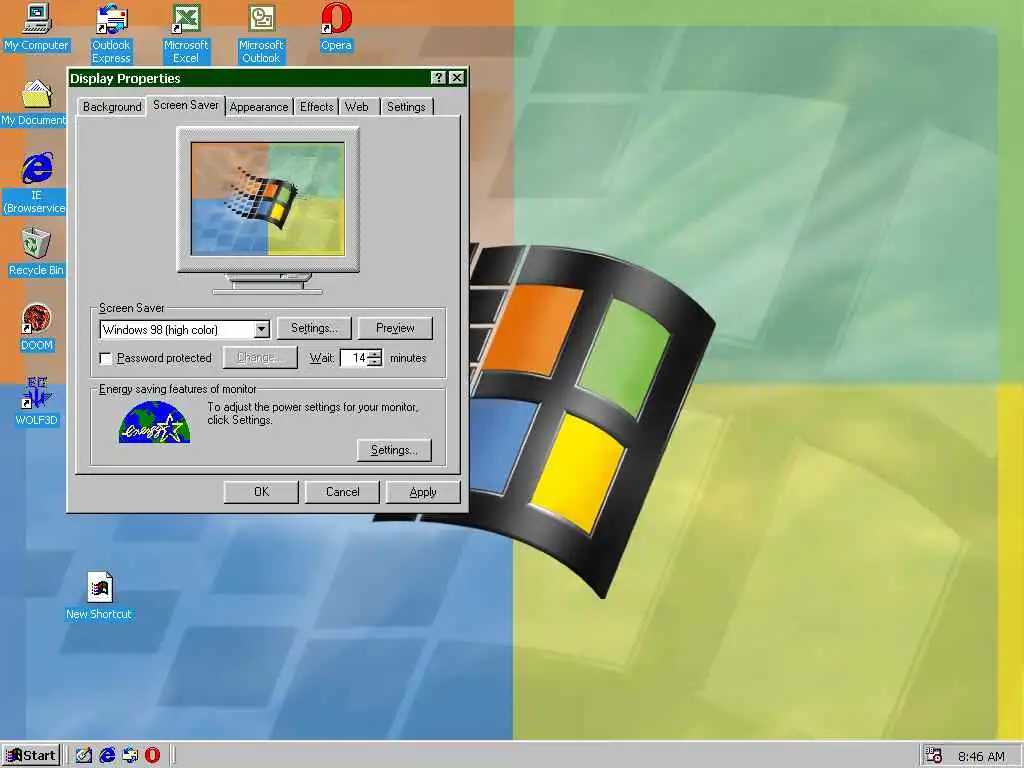The height and width of the screenshot is (768, 1024).
Task: Cancel the Display Properties dialog
Action: click(x=342, y=492)
